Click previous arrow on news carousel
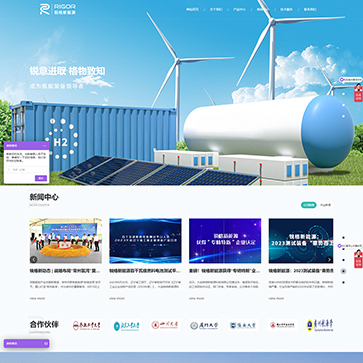Viewport: 363px width, 363px height. tap(34, 259)
